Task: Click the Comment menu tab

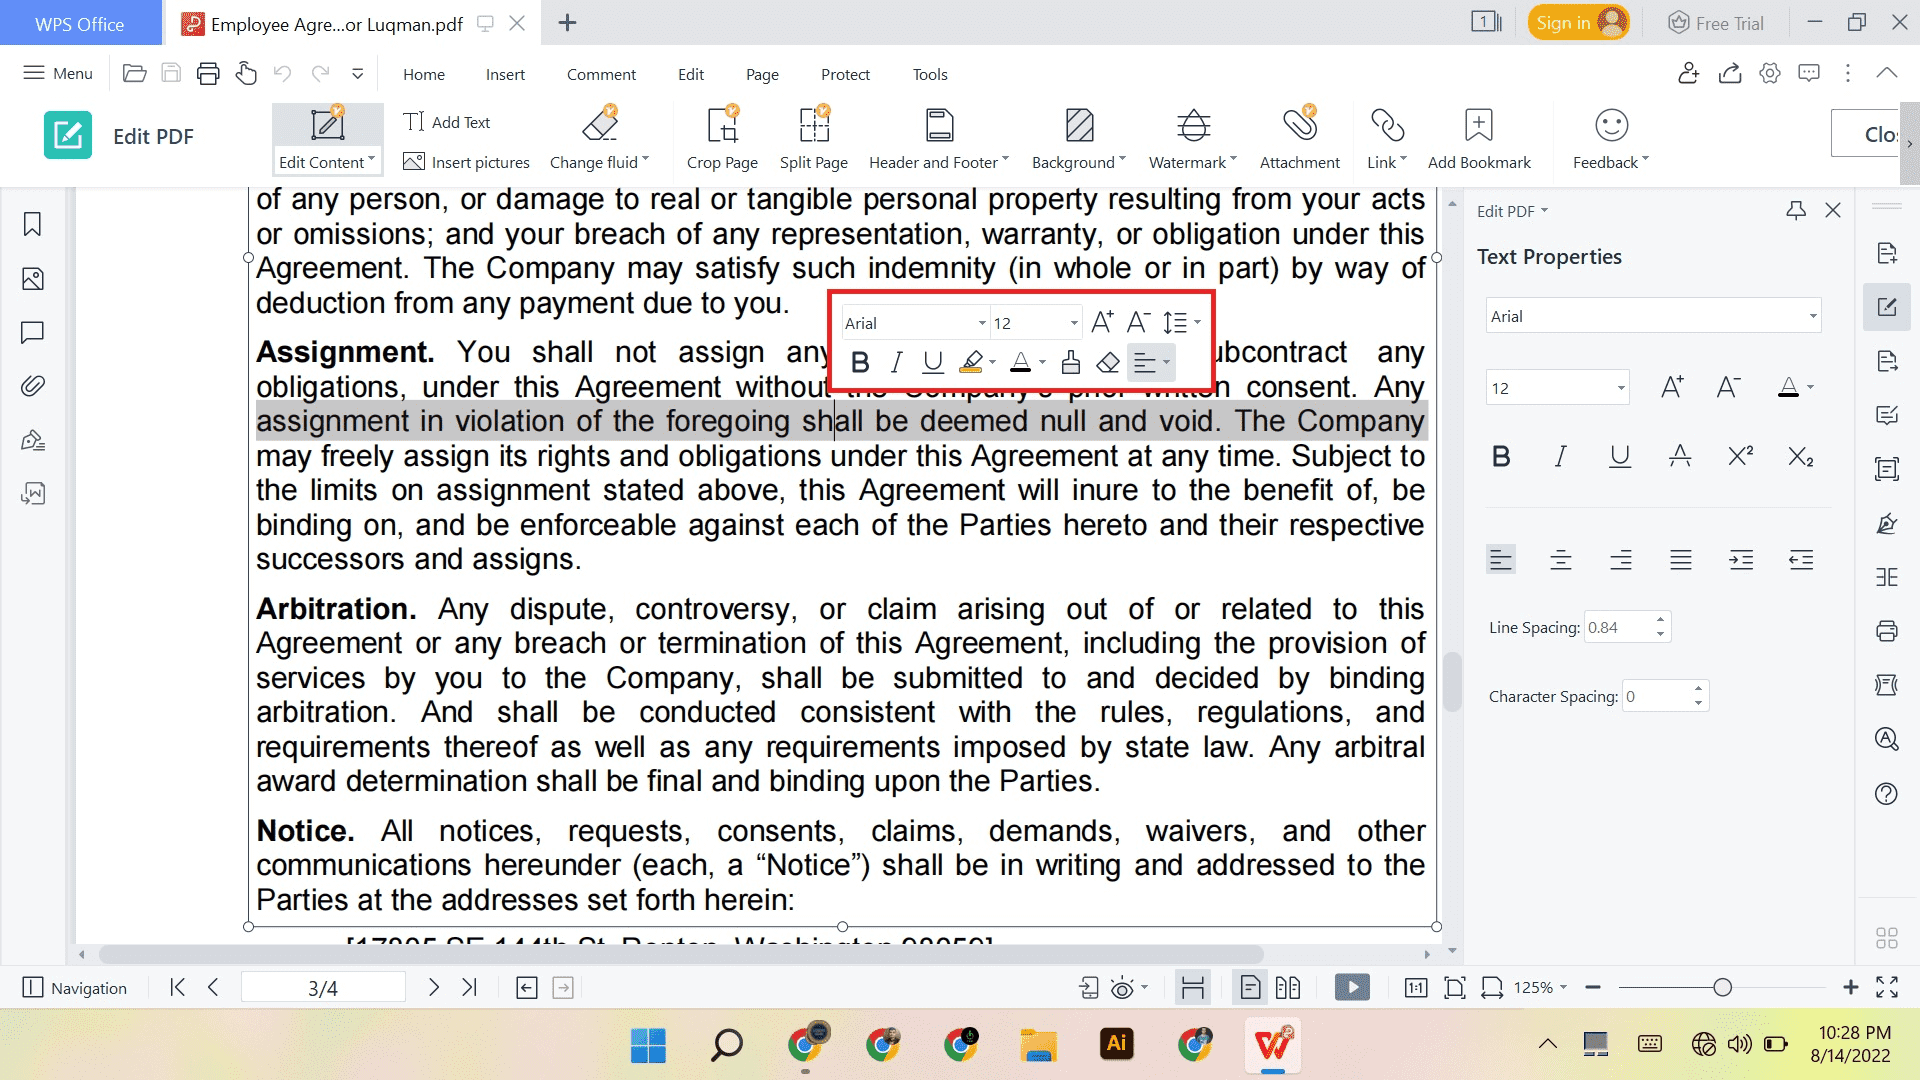Action: click(601, 74)
